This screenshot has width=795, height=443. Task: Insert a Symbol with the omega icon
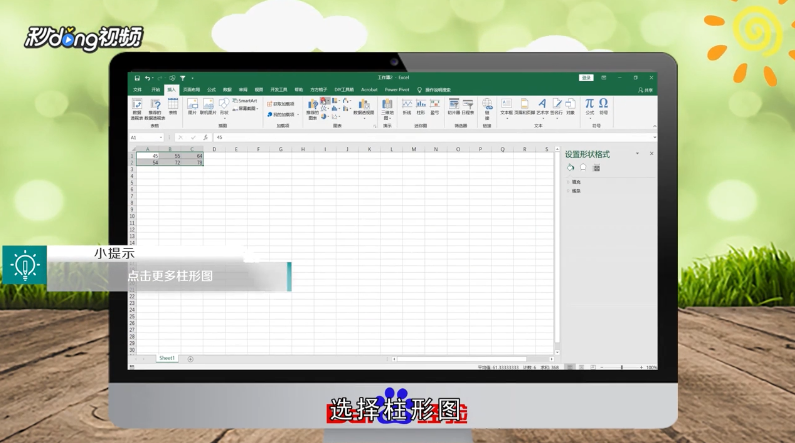point(603,107)
